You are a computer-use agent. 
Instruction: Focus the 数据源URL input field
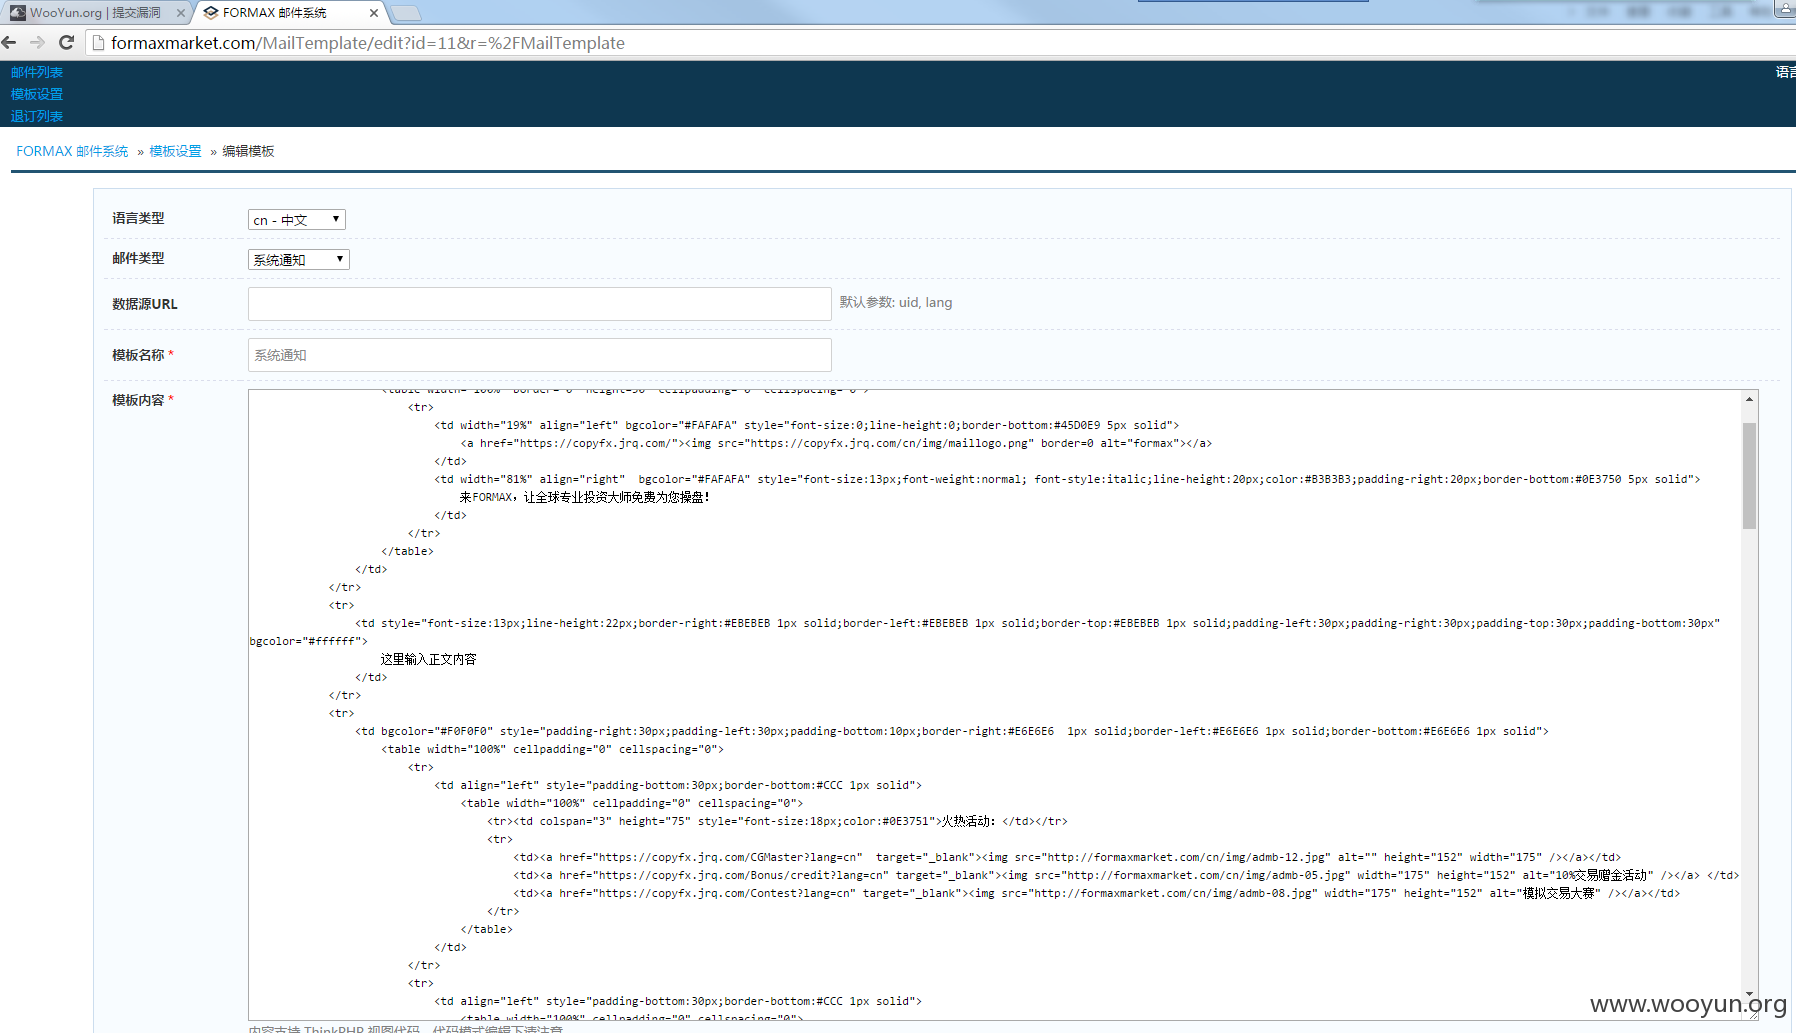(540, 304)
